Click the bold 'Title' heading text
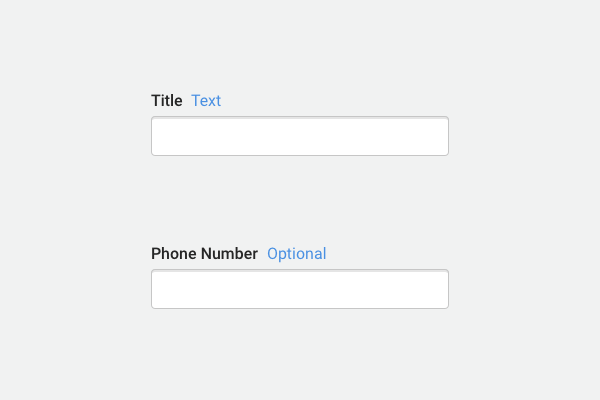Image resolution: width=600 pixels, height=400 pixels. [x=166, y=100]
